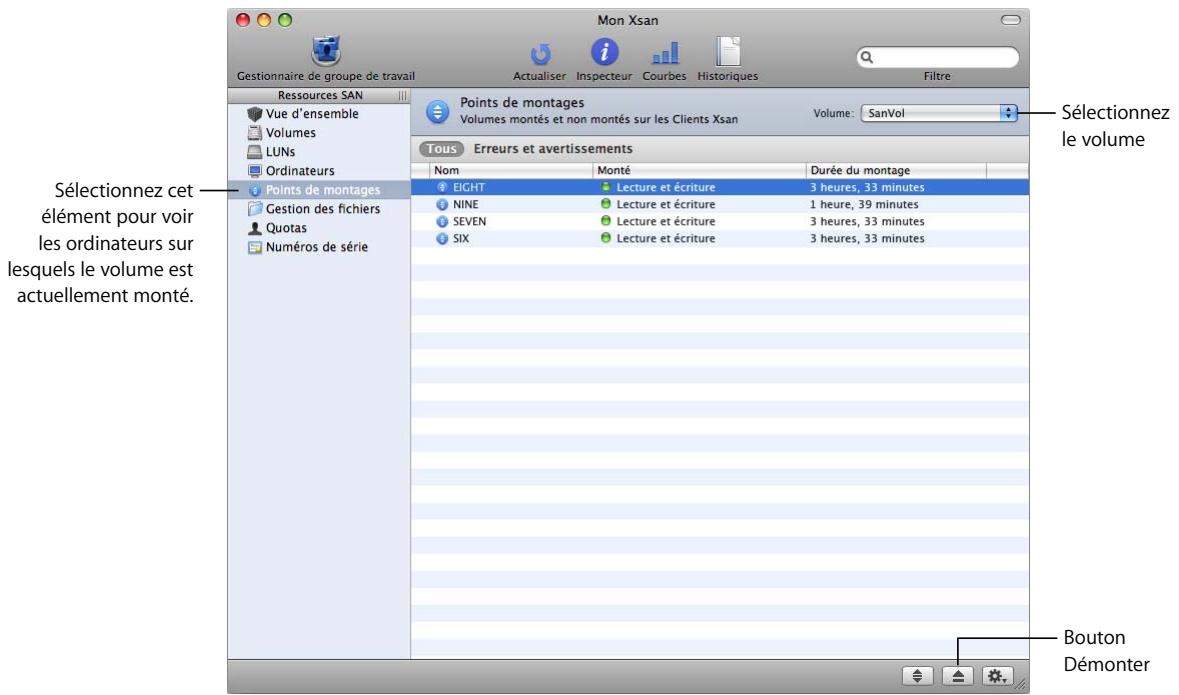The image size is (1179, 695).
Task: Select the SIX computer row
Action: coord(720,238)
